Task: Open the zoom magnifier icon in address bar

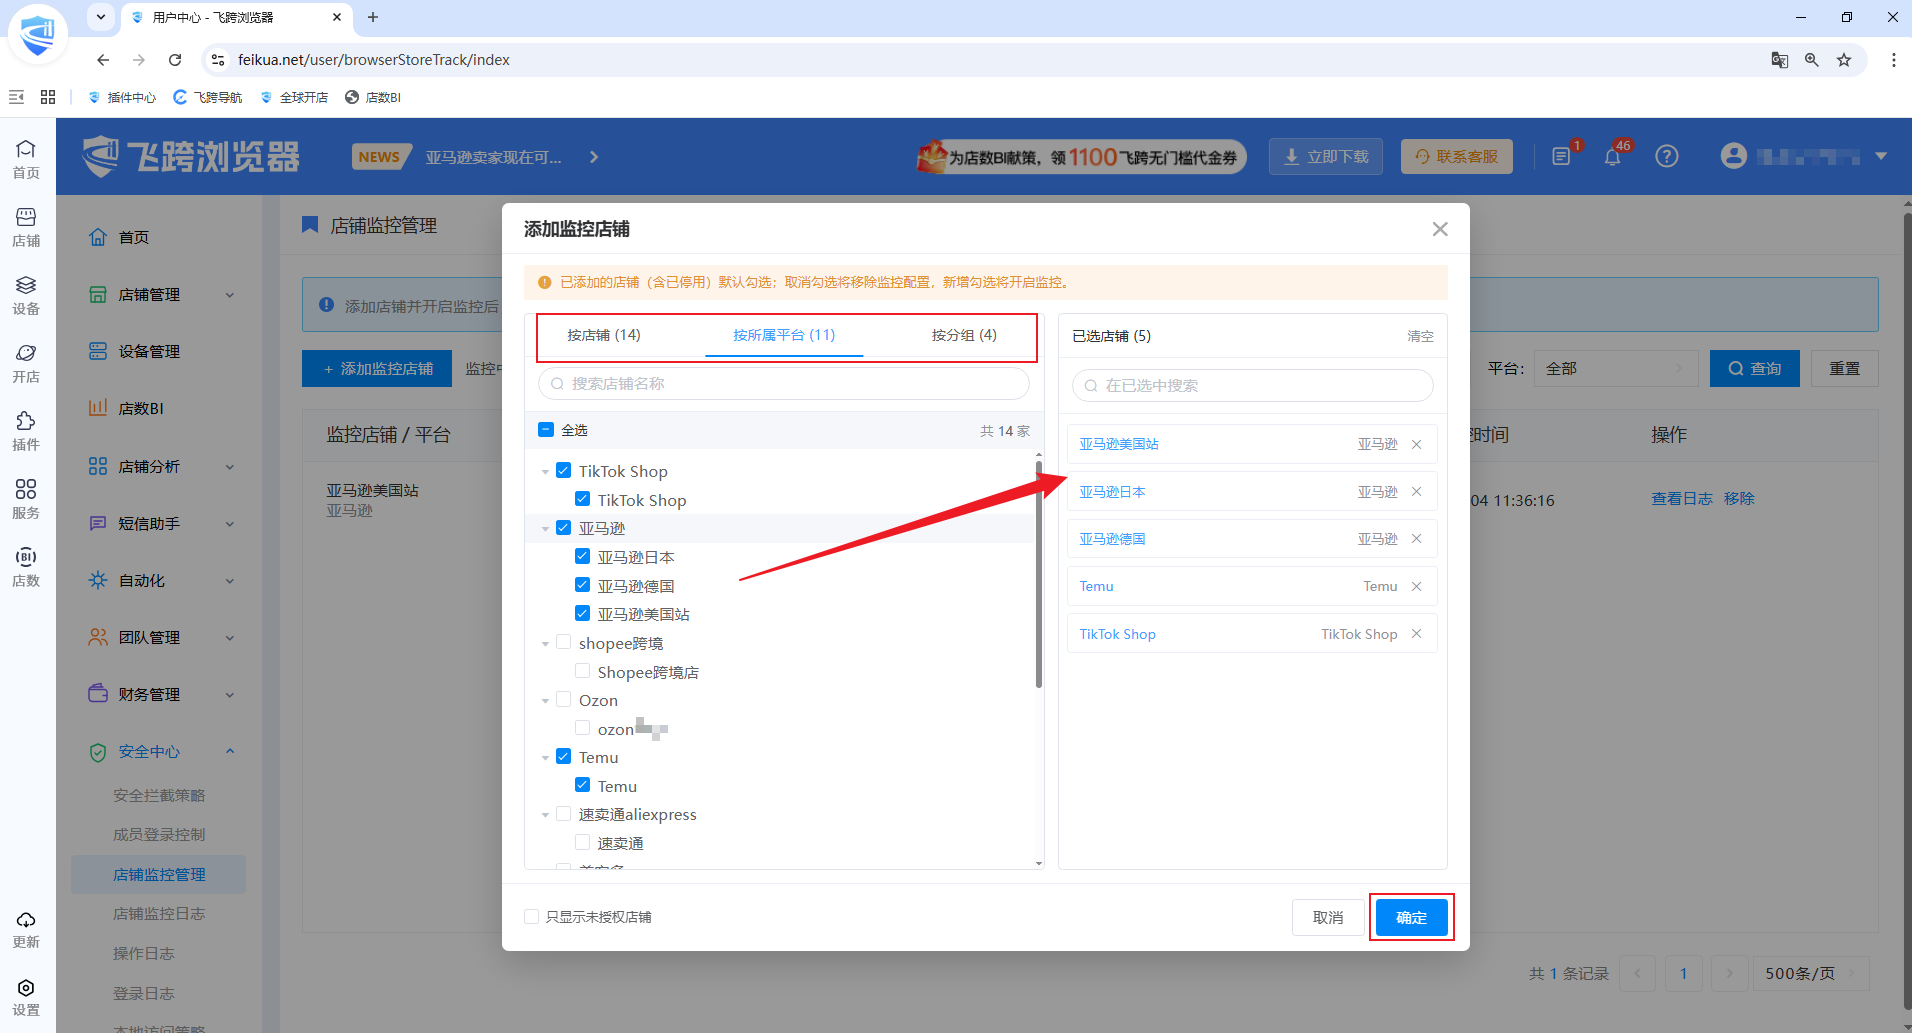Action: (x=1812, y=60)
